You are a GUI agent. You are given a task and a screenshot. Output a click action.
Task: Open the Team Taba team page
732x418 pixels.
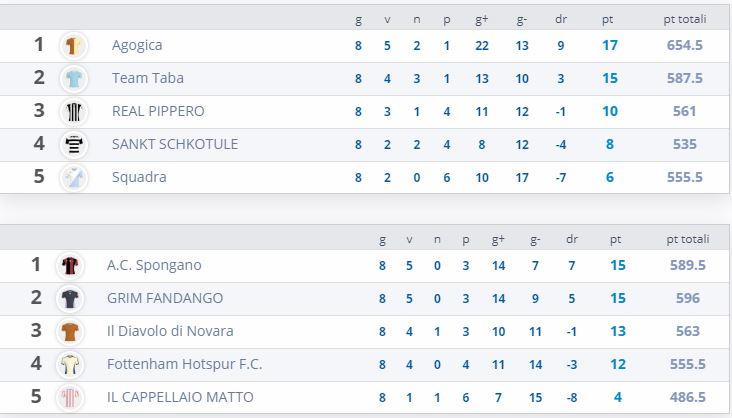point(148,78)
